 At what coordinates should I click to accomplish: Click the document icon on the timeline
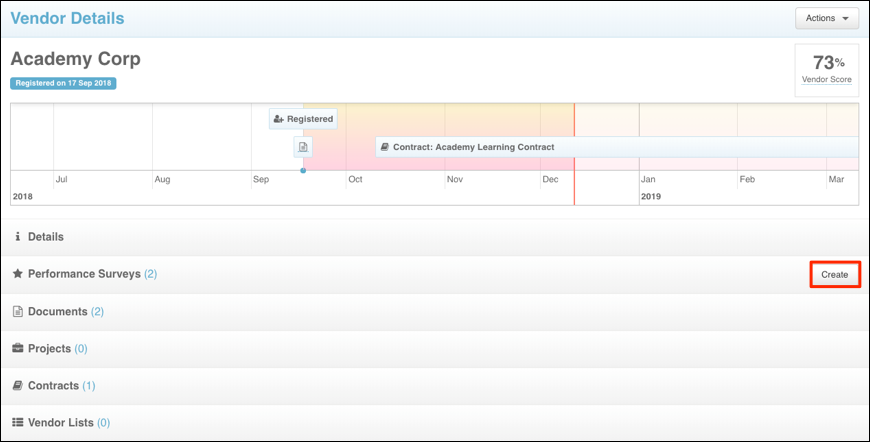pyautogui.click(x=303, y=147)
